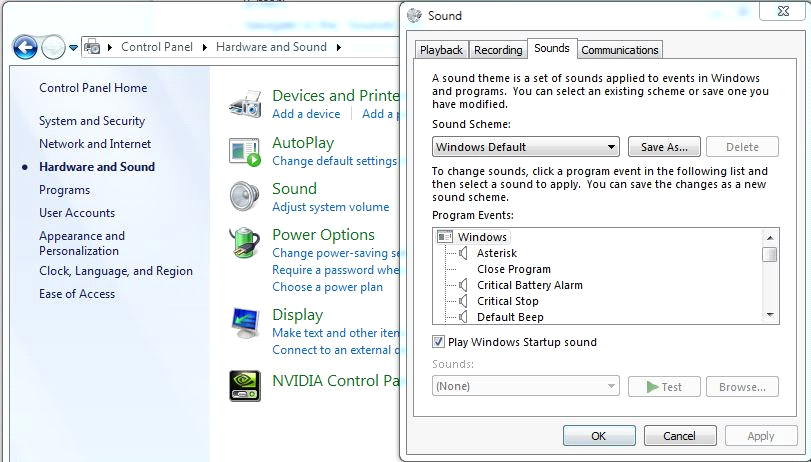Switch to the Communications tab
The height and width of the screenshot is (462, 811).
(620, 50)
